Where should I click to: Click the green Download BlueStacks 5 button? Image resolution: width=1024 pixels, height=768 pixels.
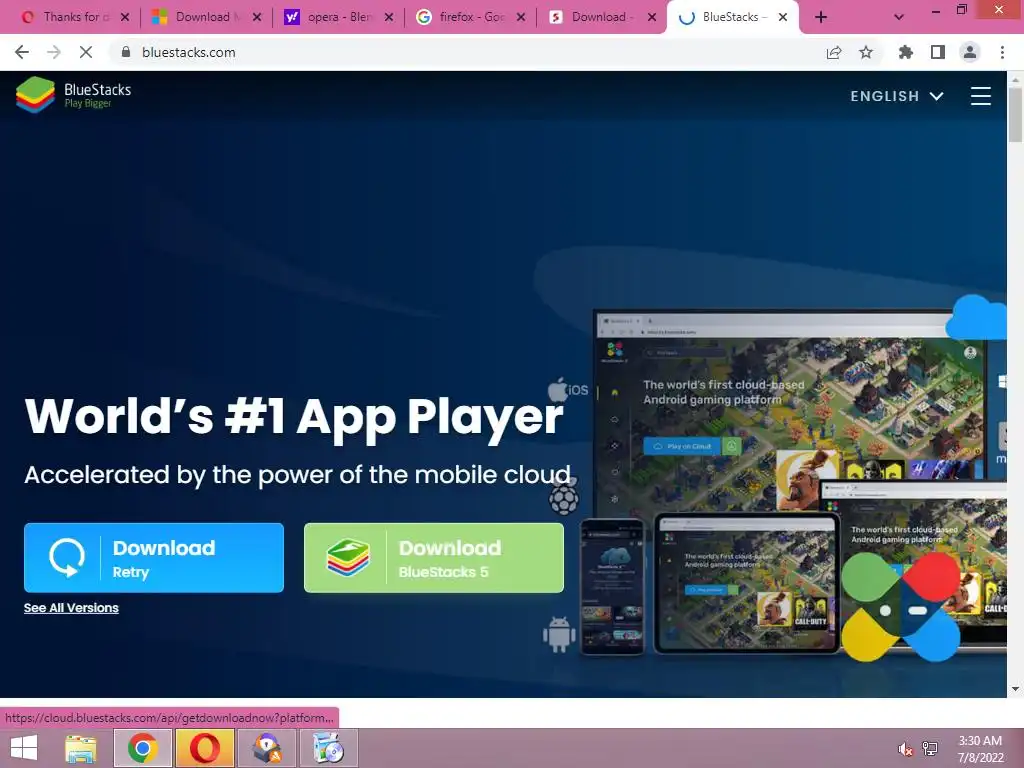pyautogui.click(x=434, y=558)
